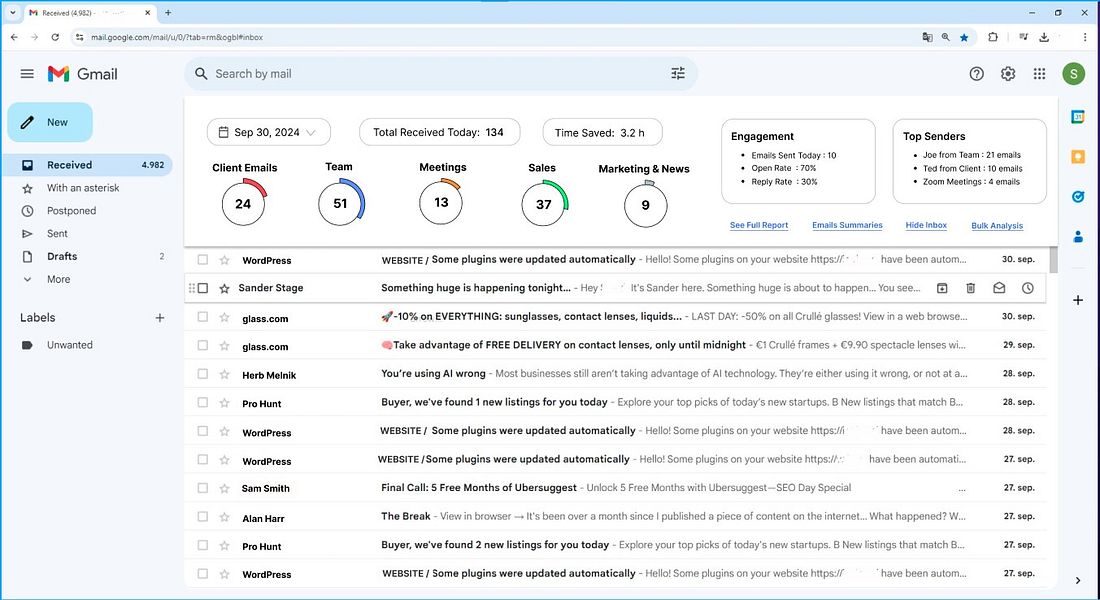
Task: Expand More in the left sidebar
Action: [x=58, y=279]
